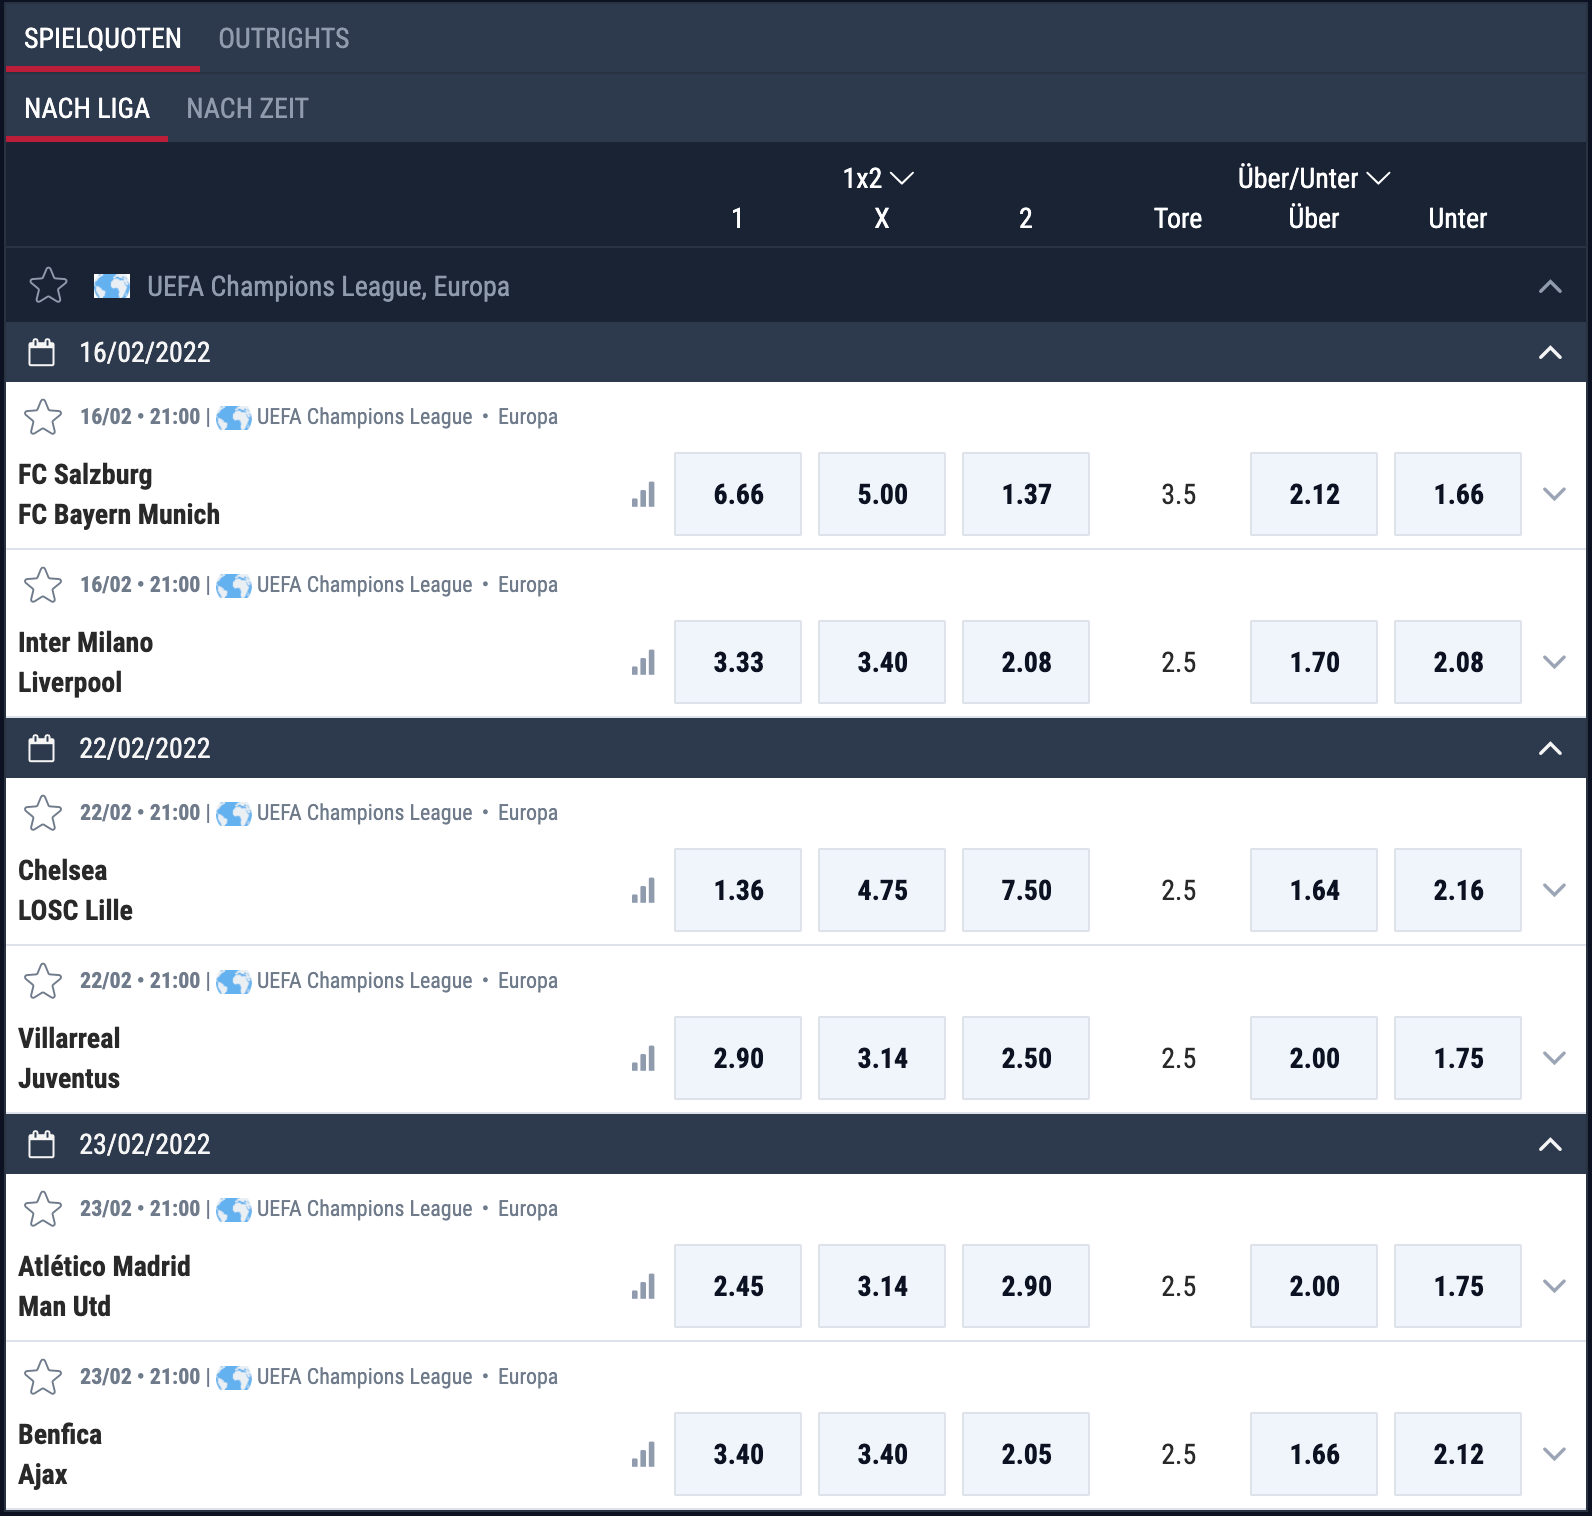Star the Atlético Madrid vs Man Utd match
Screen dimensions: 1592x1516
pyautogui.click(x=43, y=1209)
